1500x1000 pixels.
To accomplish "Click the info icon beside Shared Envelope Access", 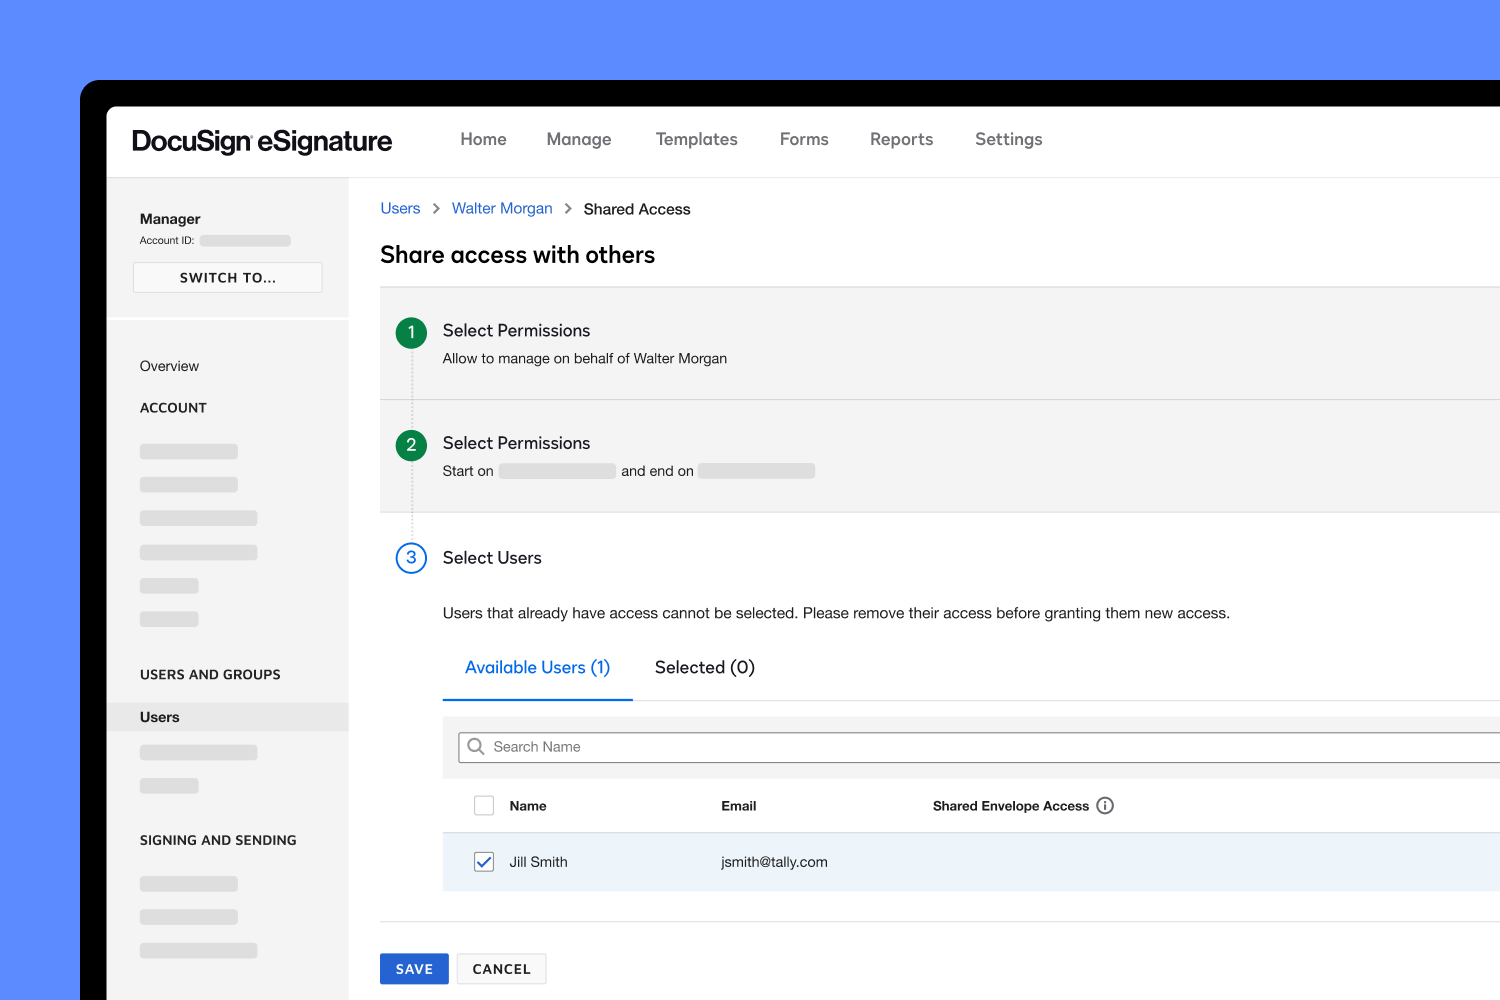I will click(1105, 805).
